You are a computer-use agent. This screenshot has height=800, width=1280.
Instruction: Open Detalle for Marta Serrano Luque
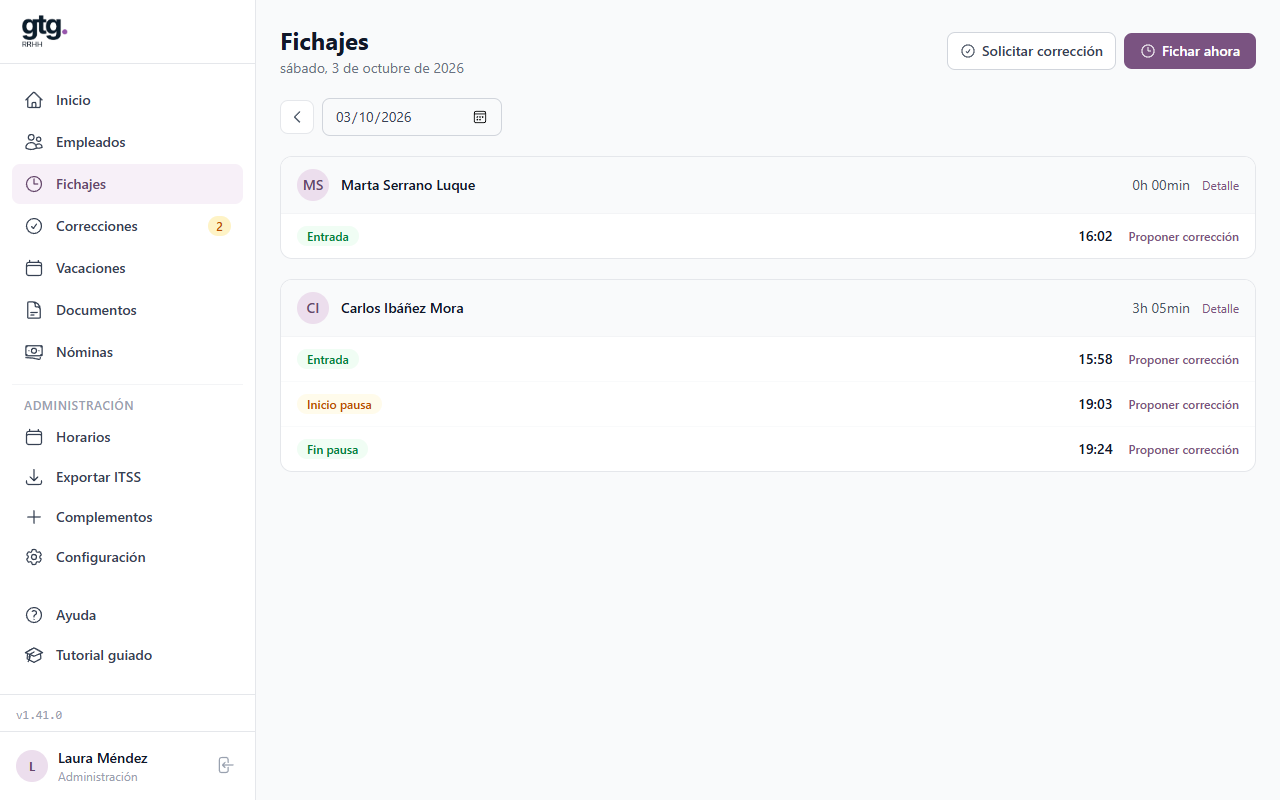tap(1220, 186)
